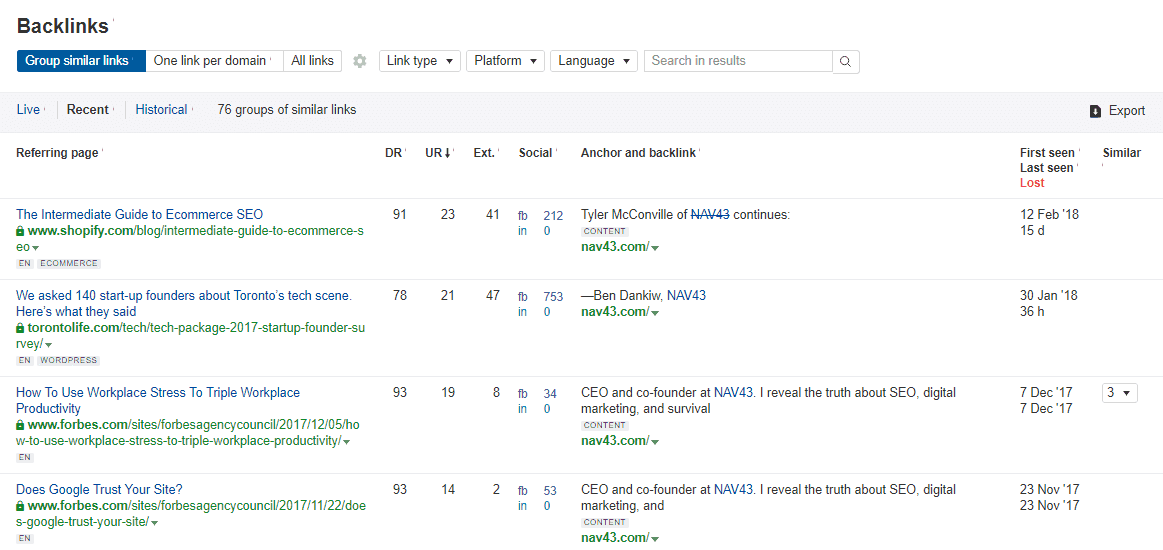Expand nav43.com arrow in Shopify row
1163x550 pixels.
click(655, 248)
